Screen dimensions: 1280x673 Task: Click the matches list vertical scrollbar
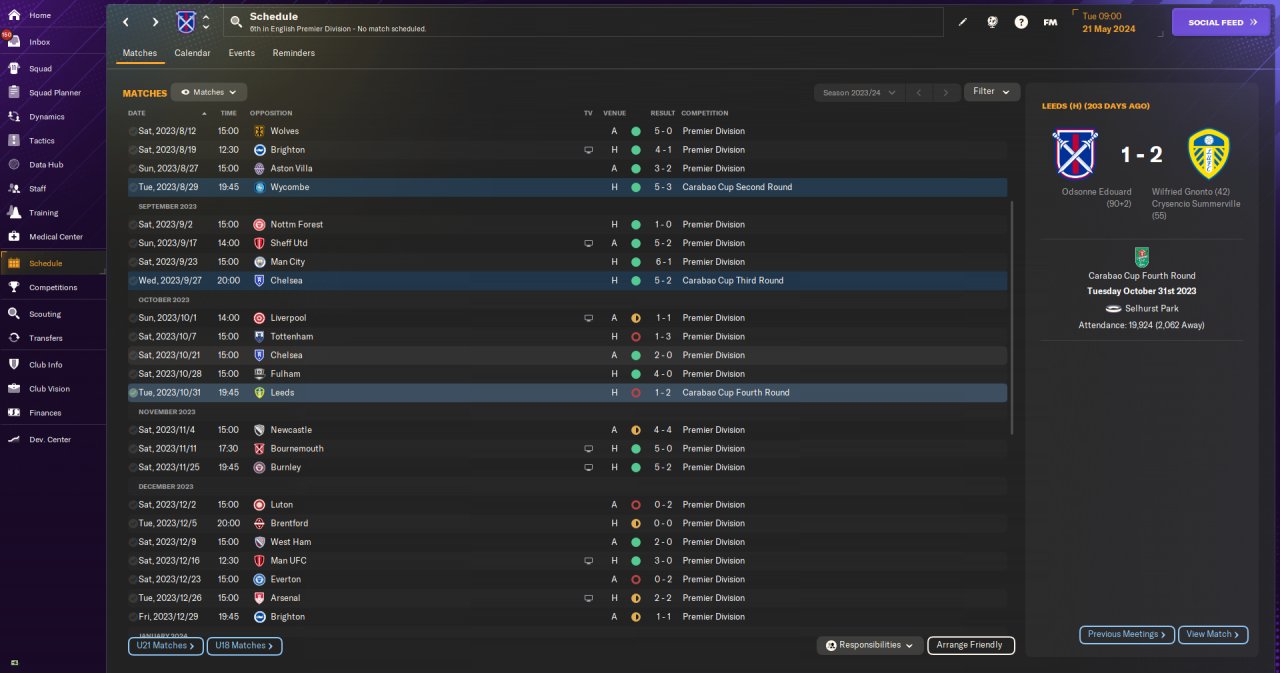click(x=1013, y=318)
